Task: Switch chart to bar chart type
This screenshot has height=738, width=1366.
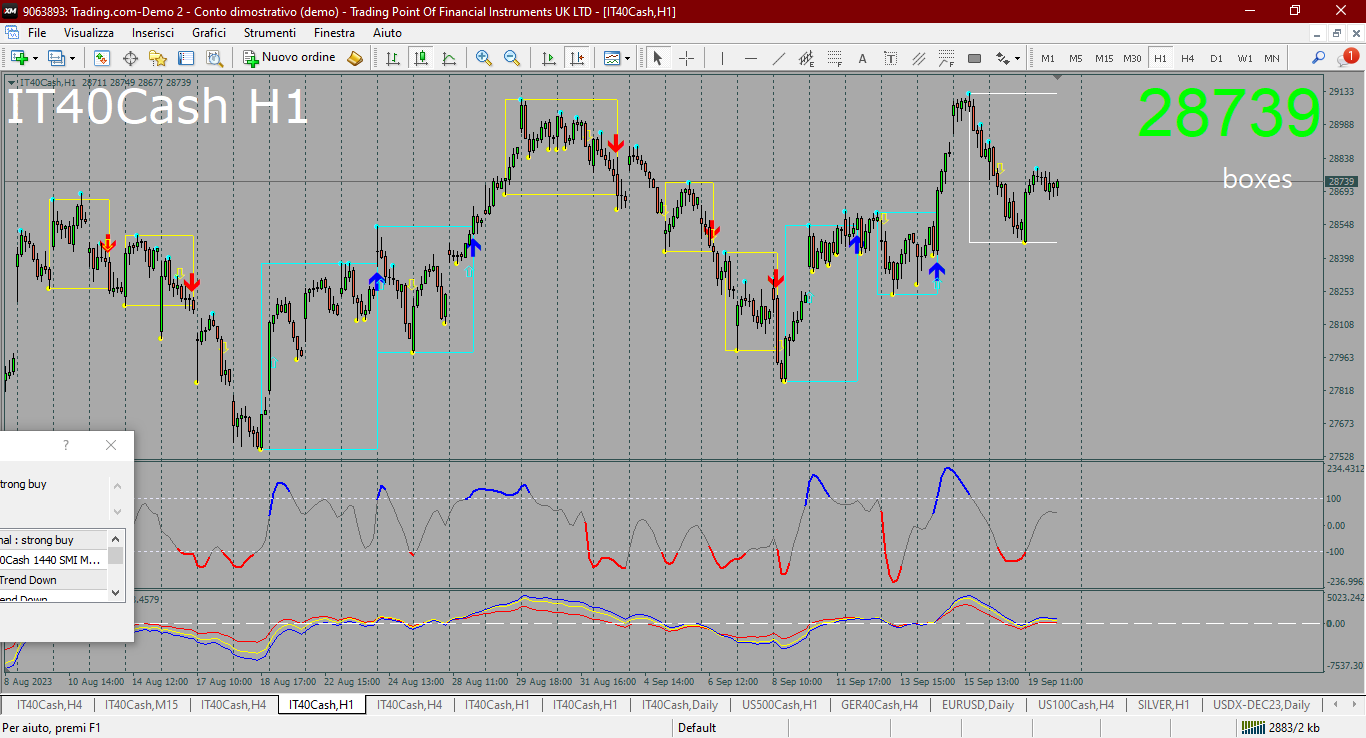Action: (x=393, y=58)
